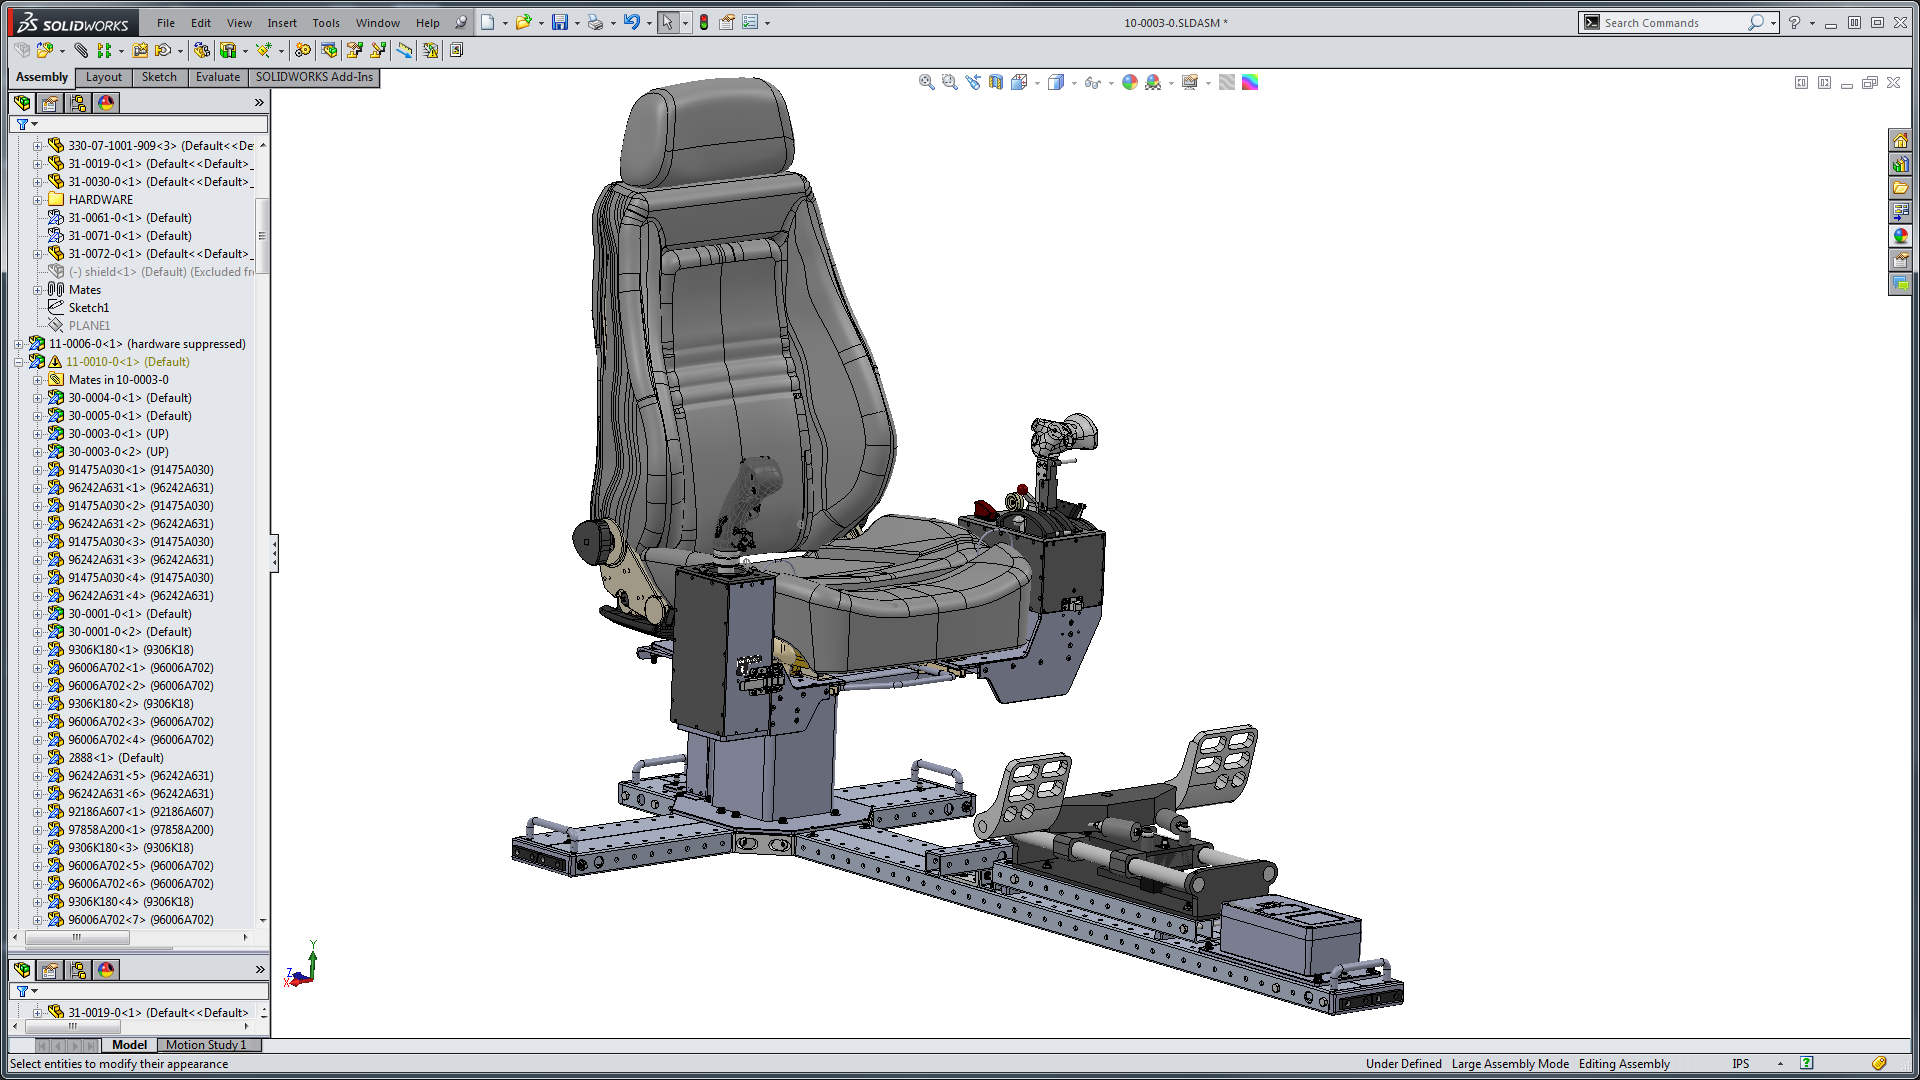Viewport: 1920px width, 1080px height.
Task: Open View Orientation dropdown arrow
Action: point(1037,83)
